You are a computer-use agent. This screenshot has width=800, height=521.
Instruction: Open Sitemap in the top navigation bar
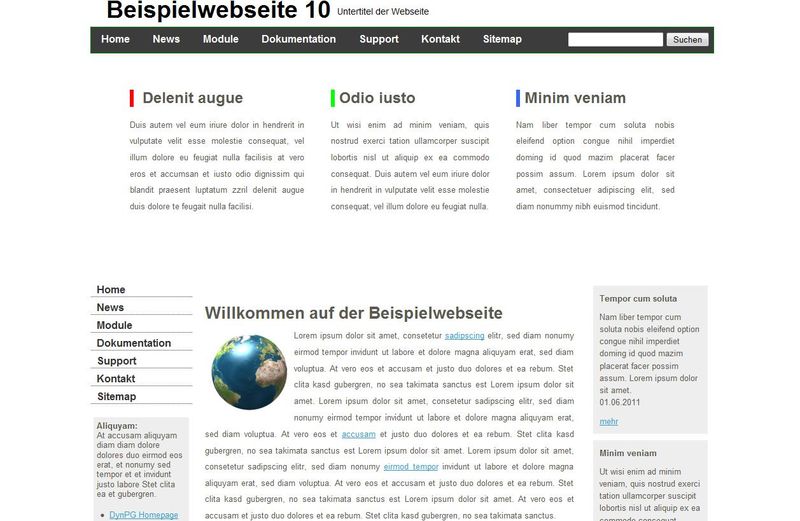(x=502, y=39)
